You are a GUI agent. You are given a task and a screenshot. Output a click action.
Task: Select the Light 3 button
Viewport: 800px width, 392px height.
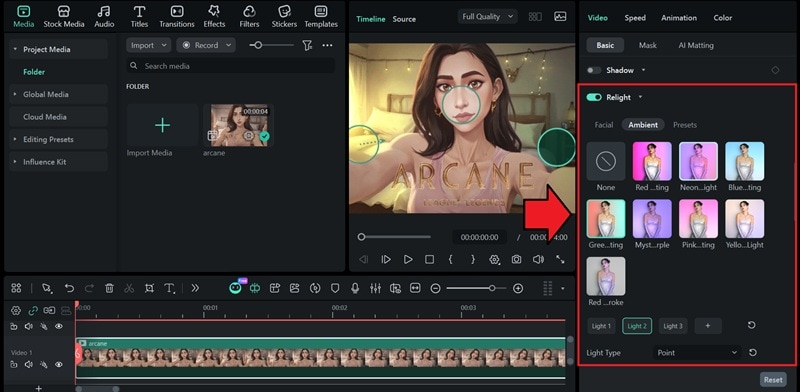click(673, 326)
